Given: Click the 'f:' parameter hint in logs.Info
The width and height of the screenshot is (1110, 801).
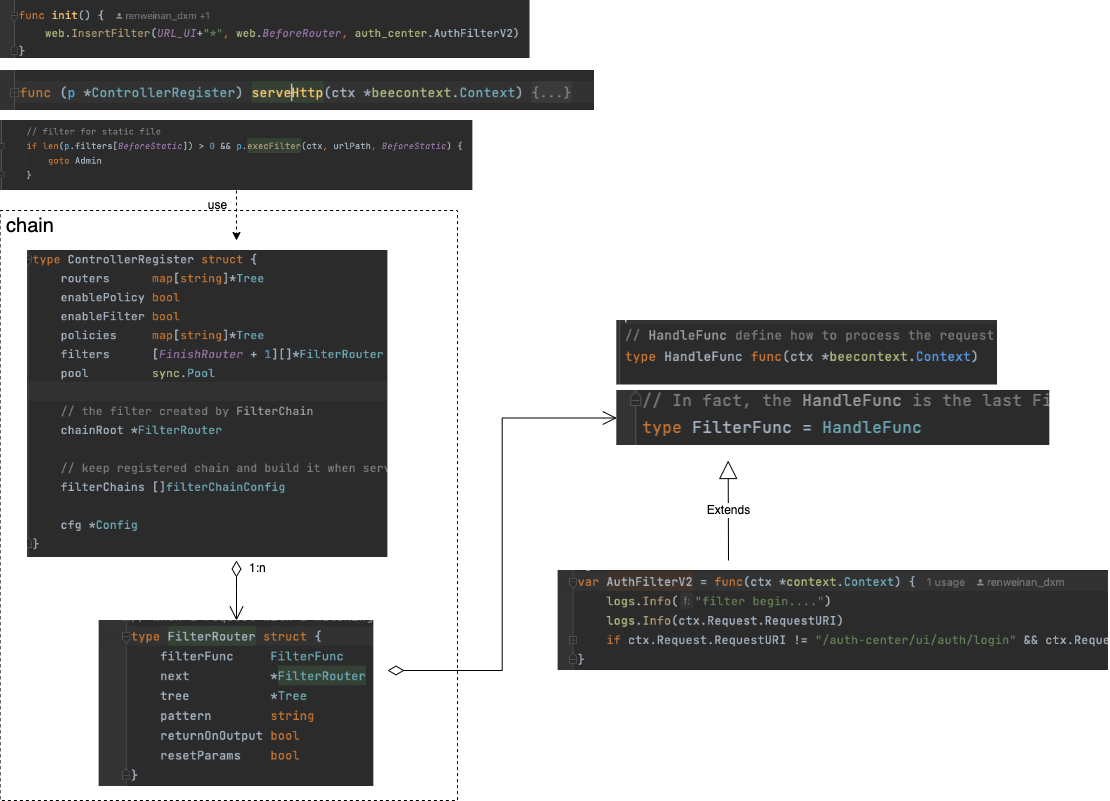Looking at the screenshot, I should click(x=686, y=601).
